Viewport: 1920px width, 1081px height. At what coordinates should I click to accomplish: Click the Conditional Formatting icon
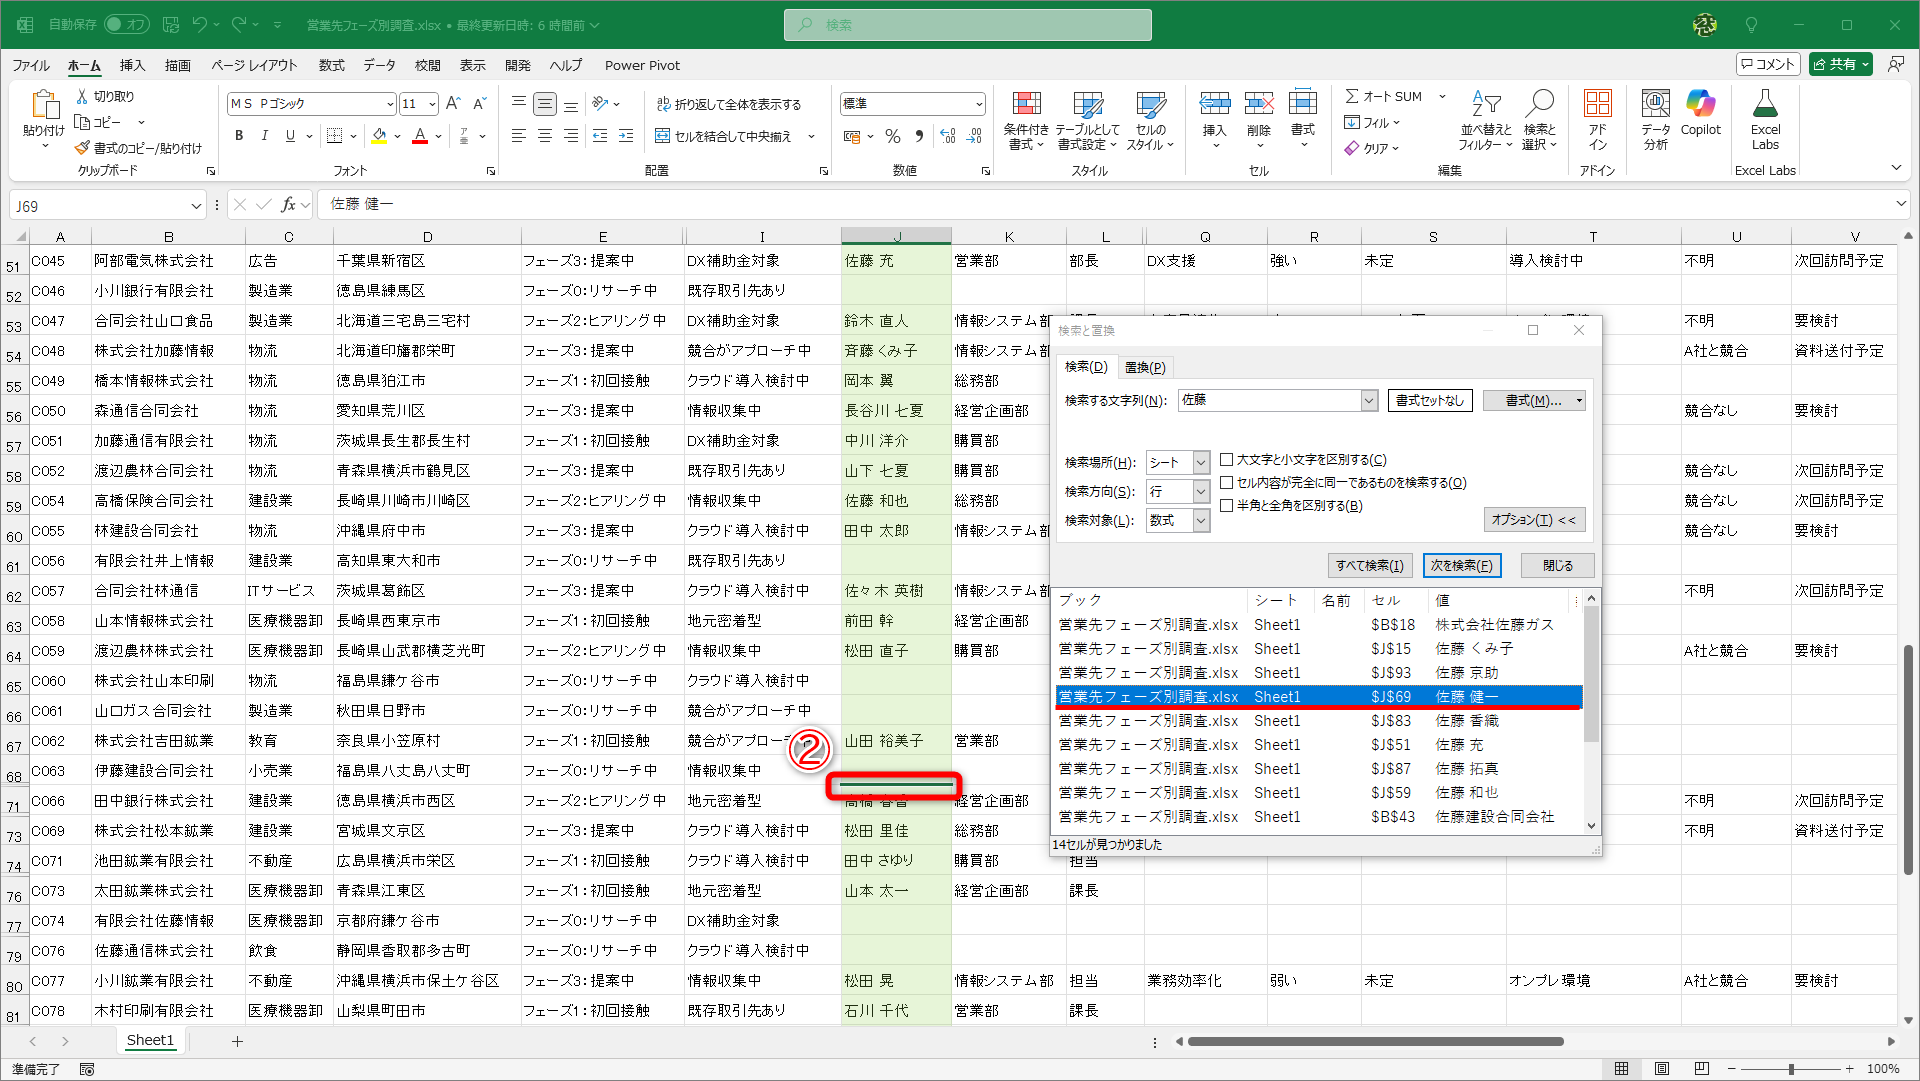pyautogui.click(x=1026, y=104)
